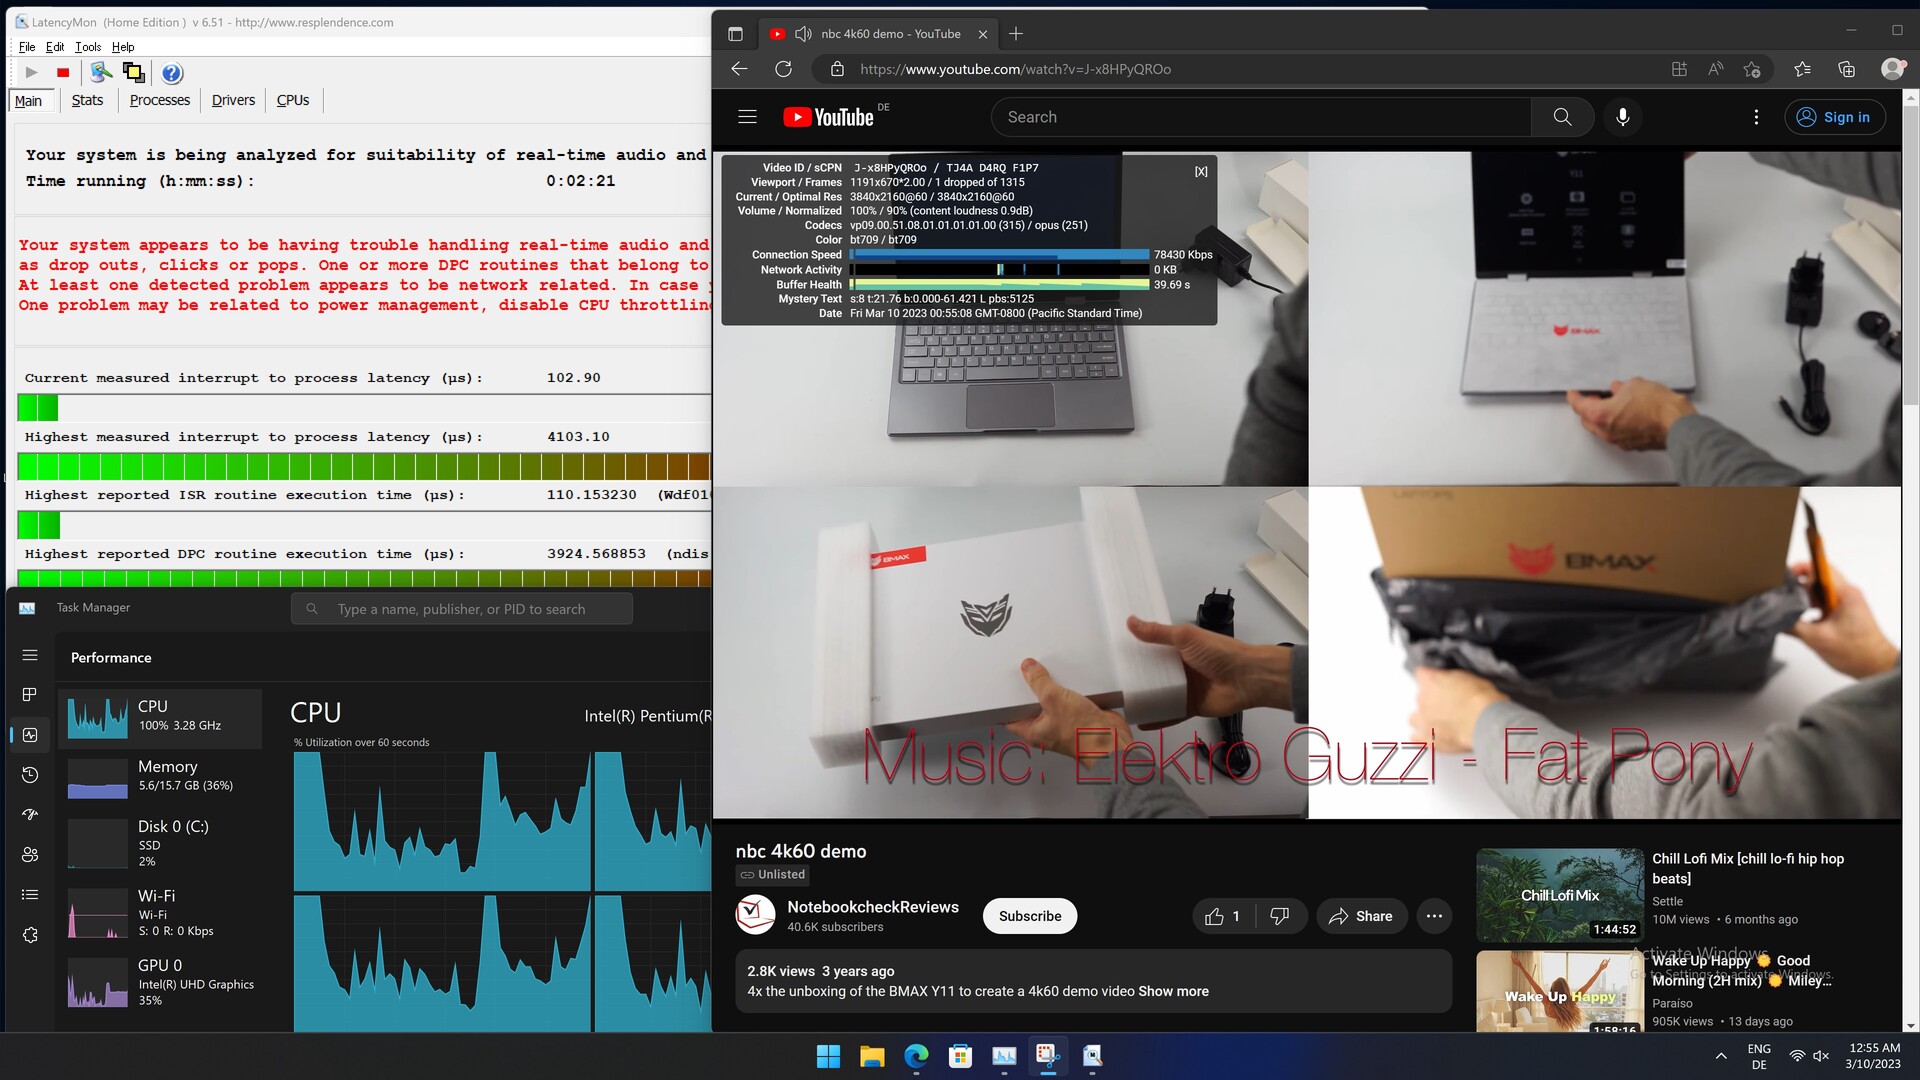Open Task Manager Services sidebar icon
The height and width of the screenshot is (1080, 1920).
coord(30,935)
